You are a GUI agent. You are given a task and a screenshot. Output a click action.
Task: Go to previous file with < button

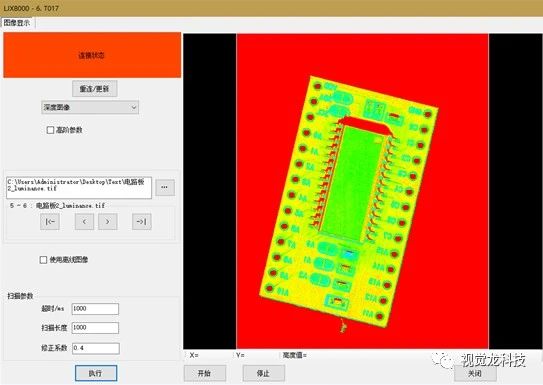pyautogui.click(x=84, y=222)
